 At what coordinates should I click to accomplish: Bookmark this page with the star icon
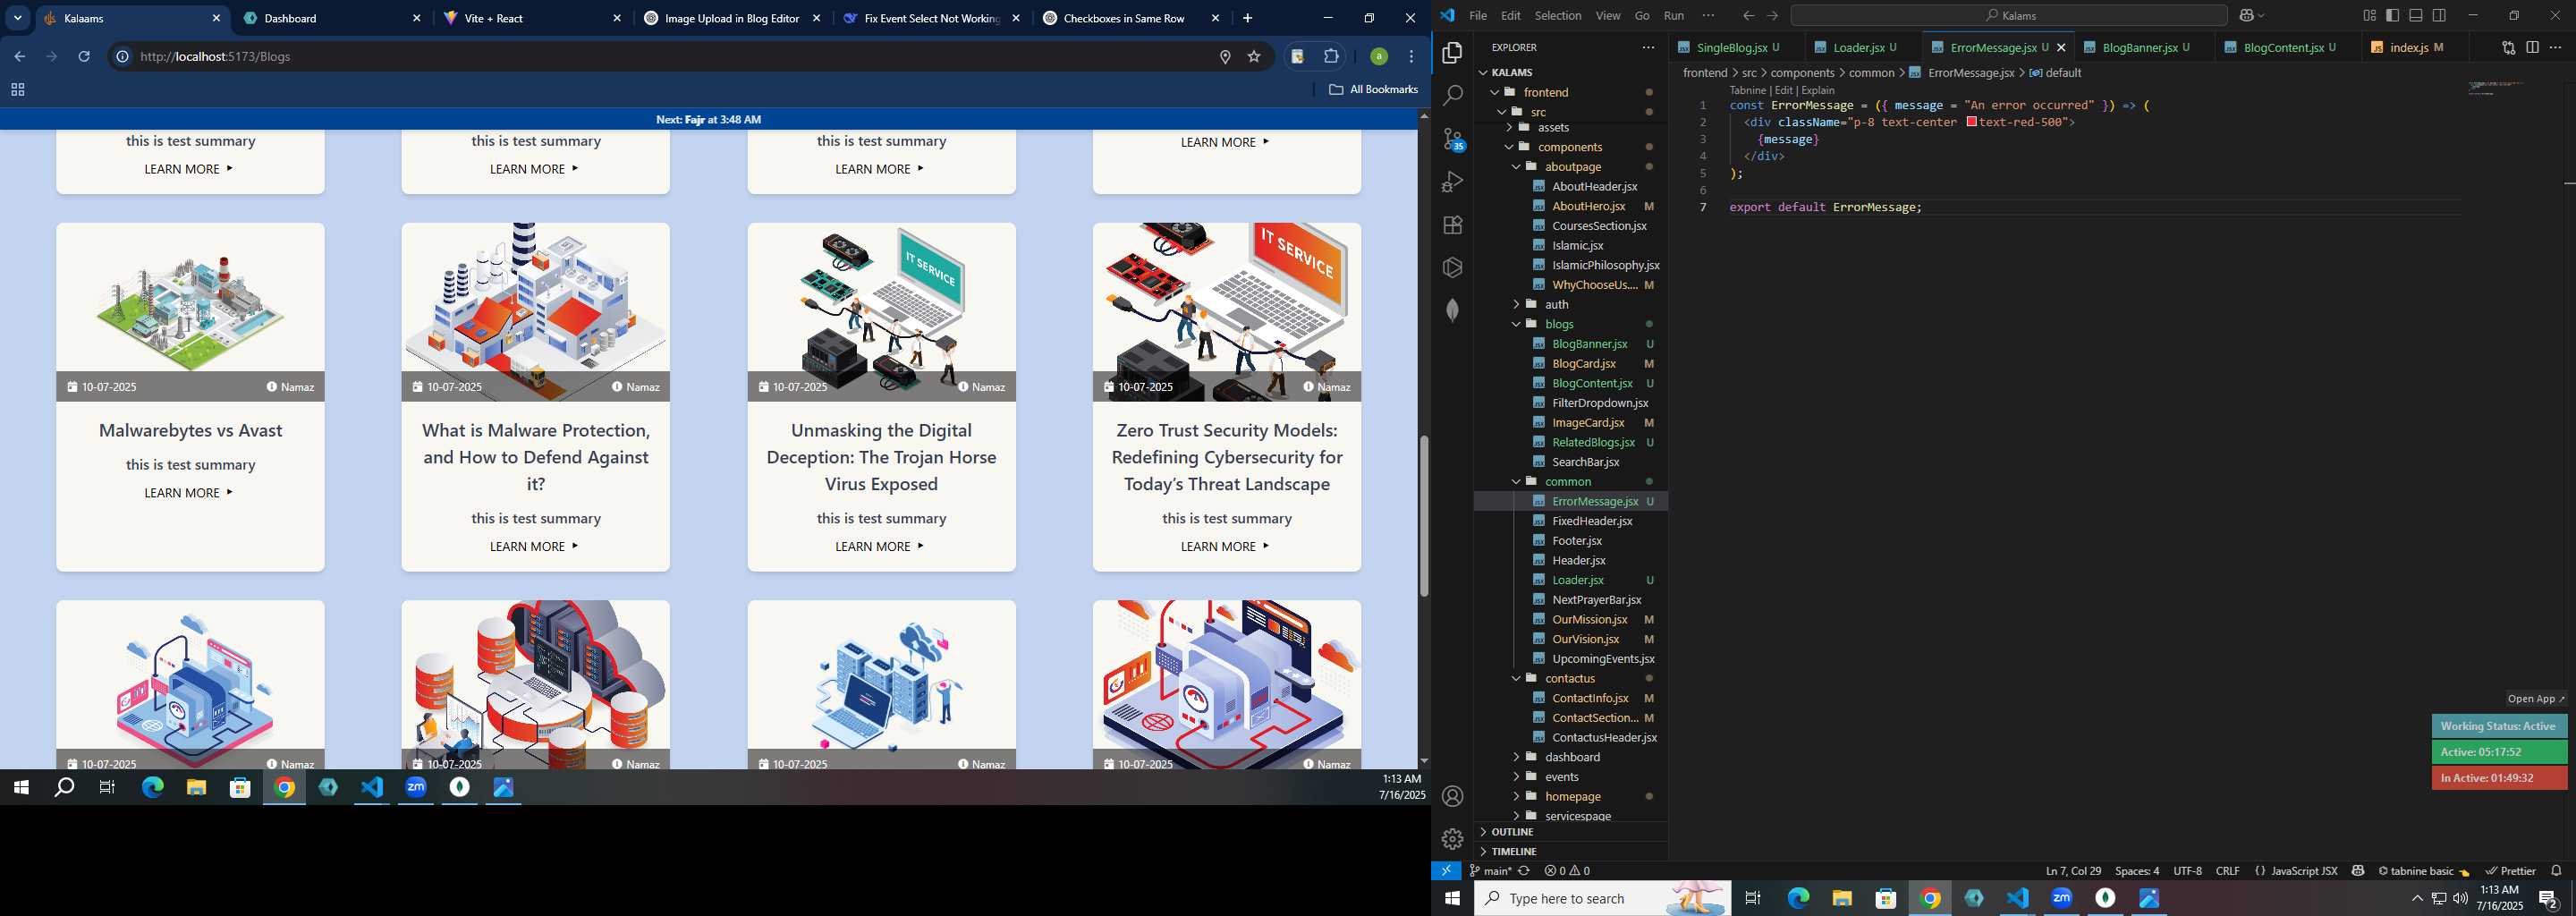point(1254,57)
